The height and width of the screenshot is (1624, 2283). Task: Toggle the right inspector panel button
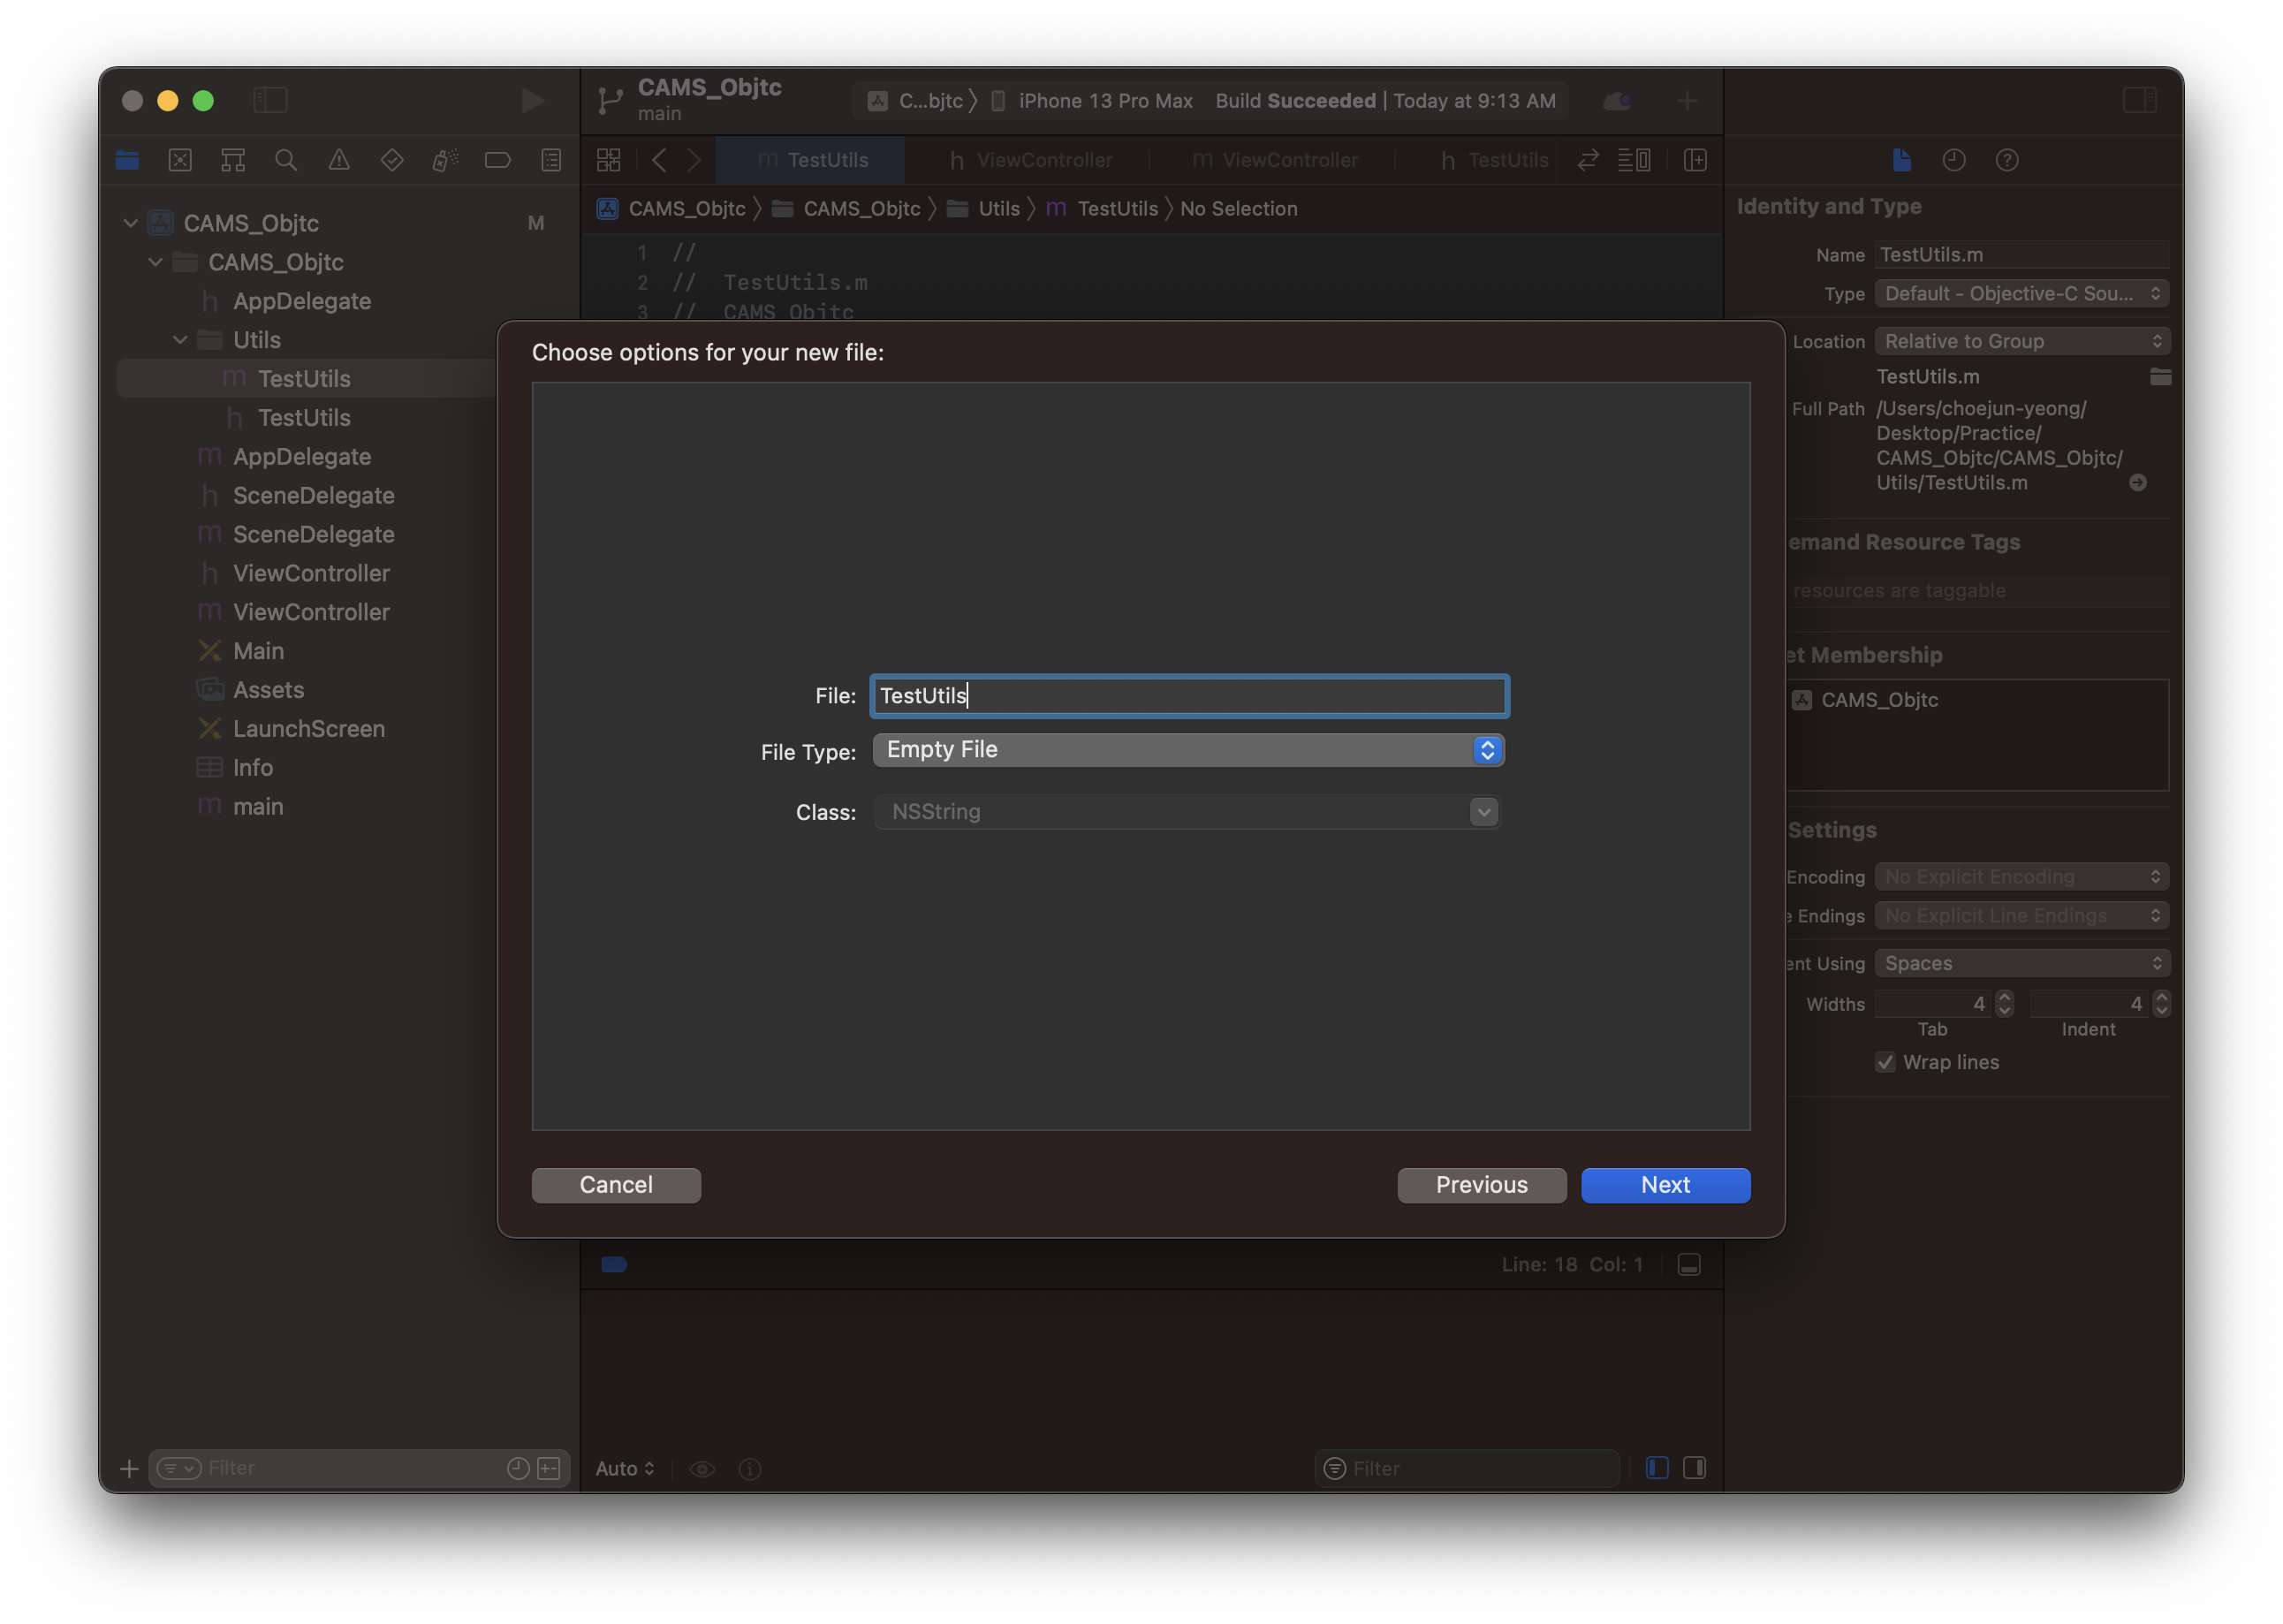[x=2139, y=100]
